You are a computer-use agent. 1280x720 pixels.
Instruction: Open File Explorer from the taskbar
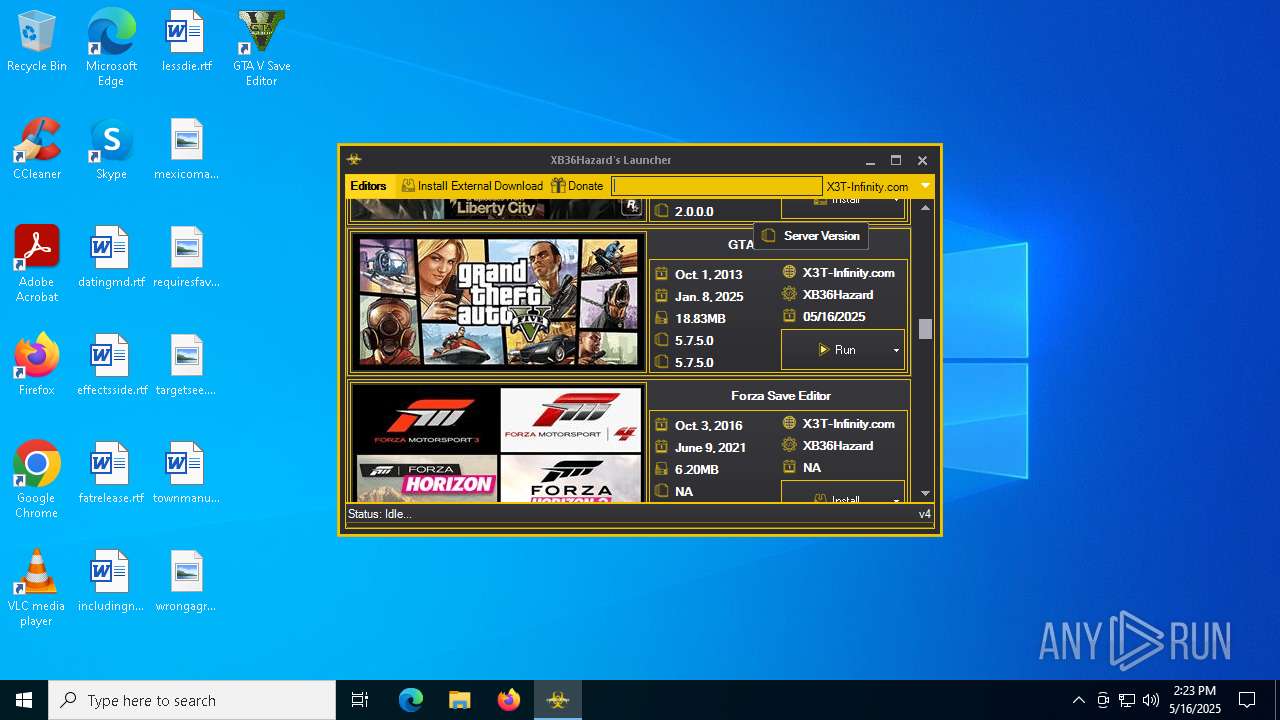pos(460,700)
